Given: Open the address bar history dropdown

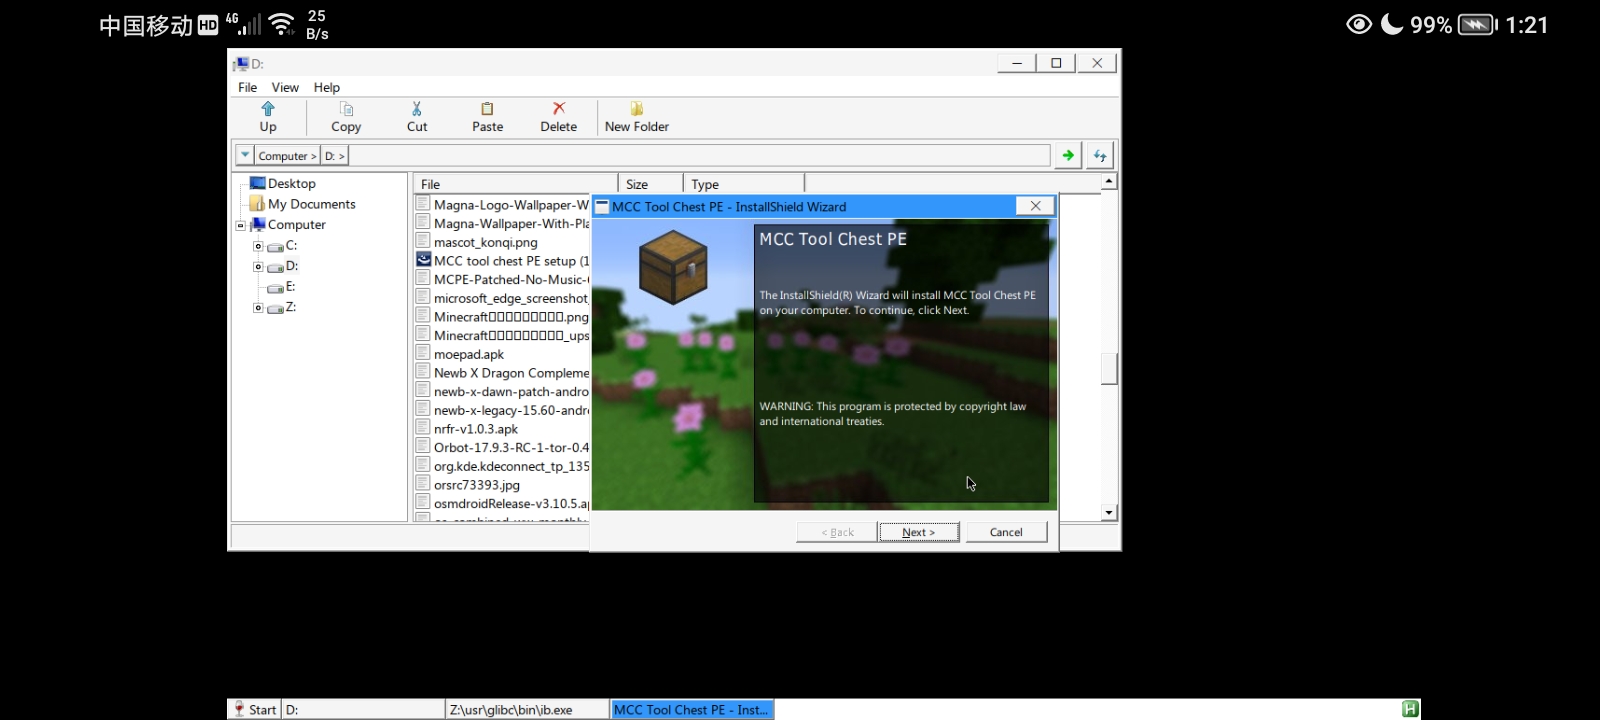Looking at the screenshot, I should pos(245,155).
